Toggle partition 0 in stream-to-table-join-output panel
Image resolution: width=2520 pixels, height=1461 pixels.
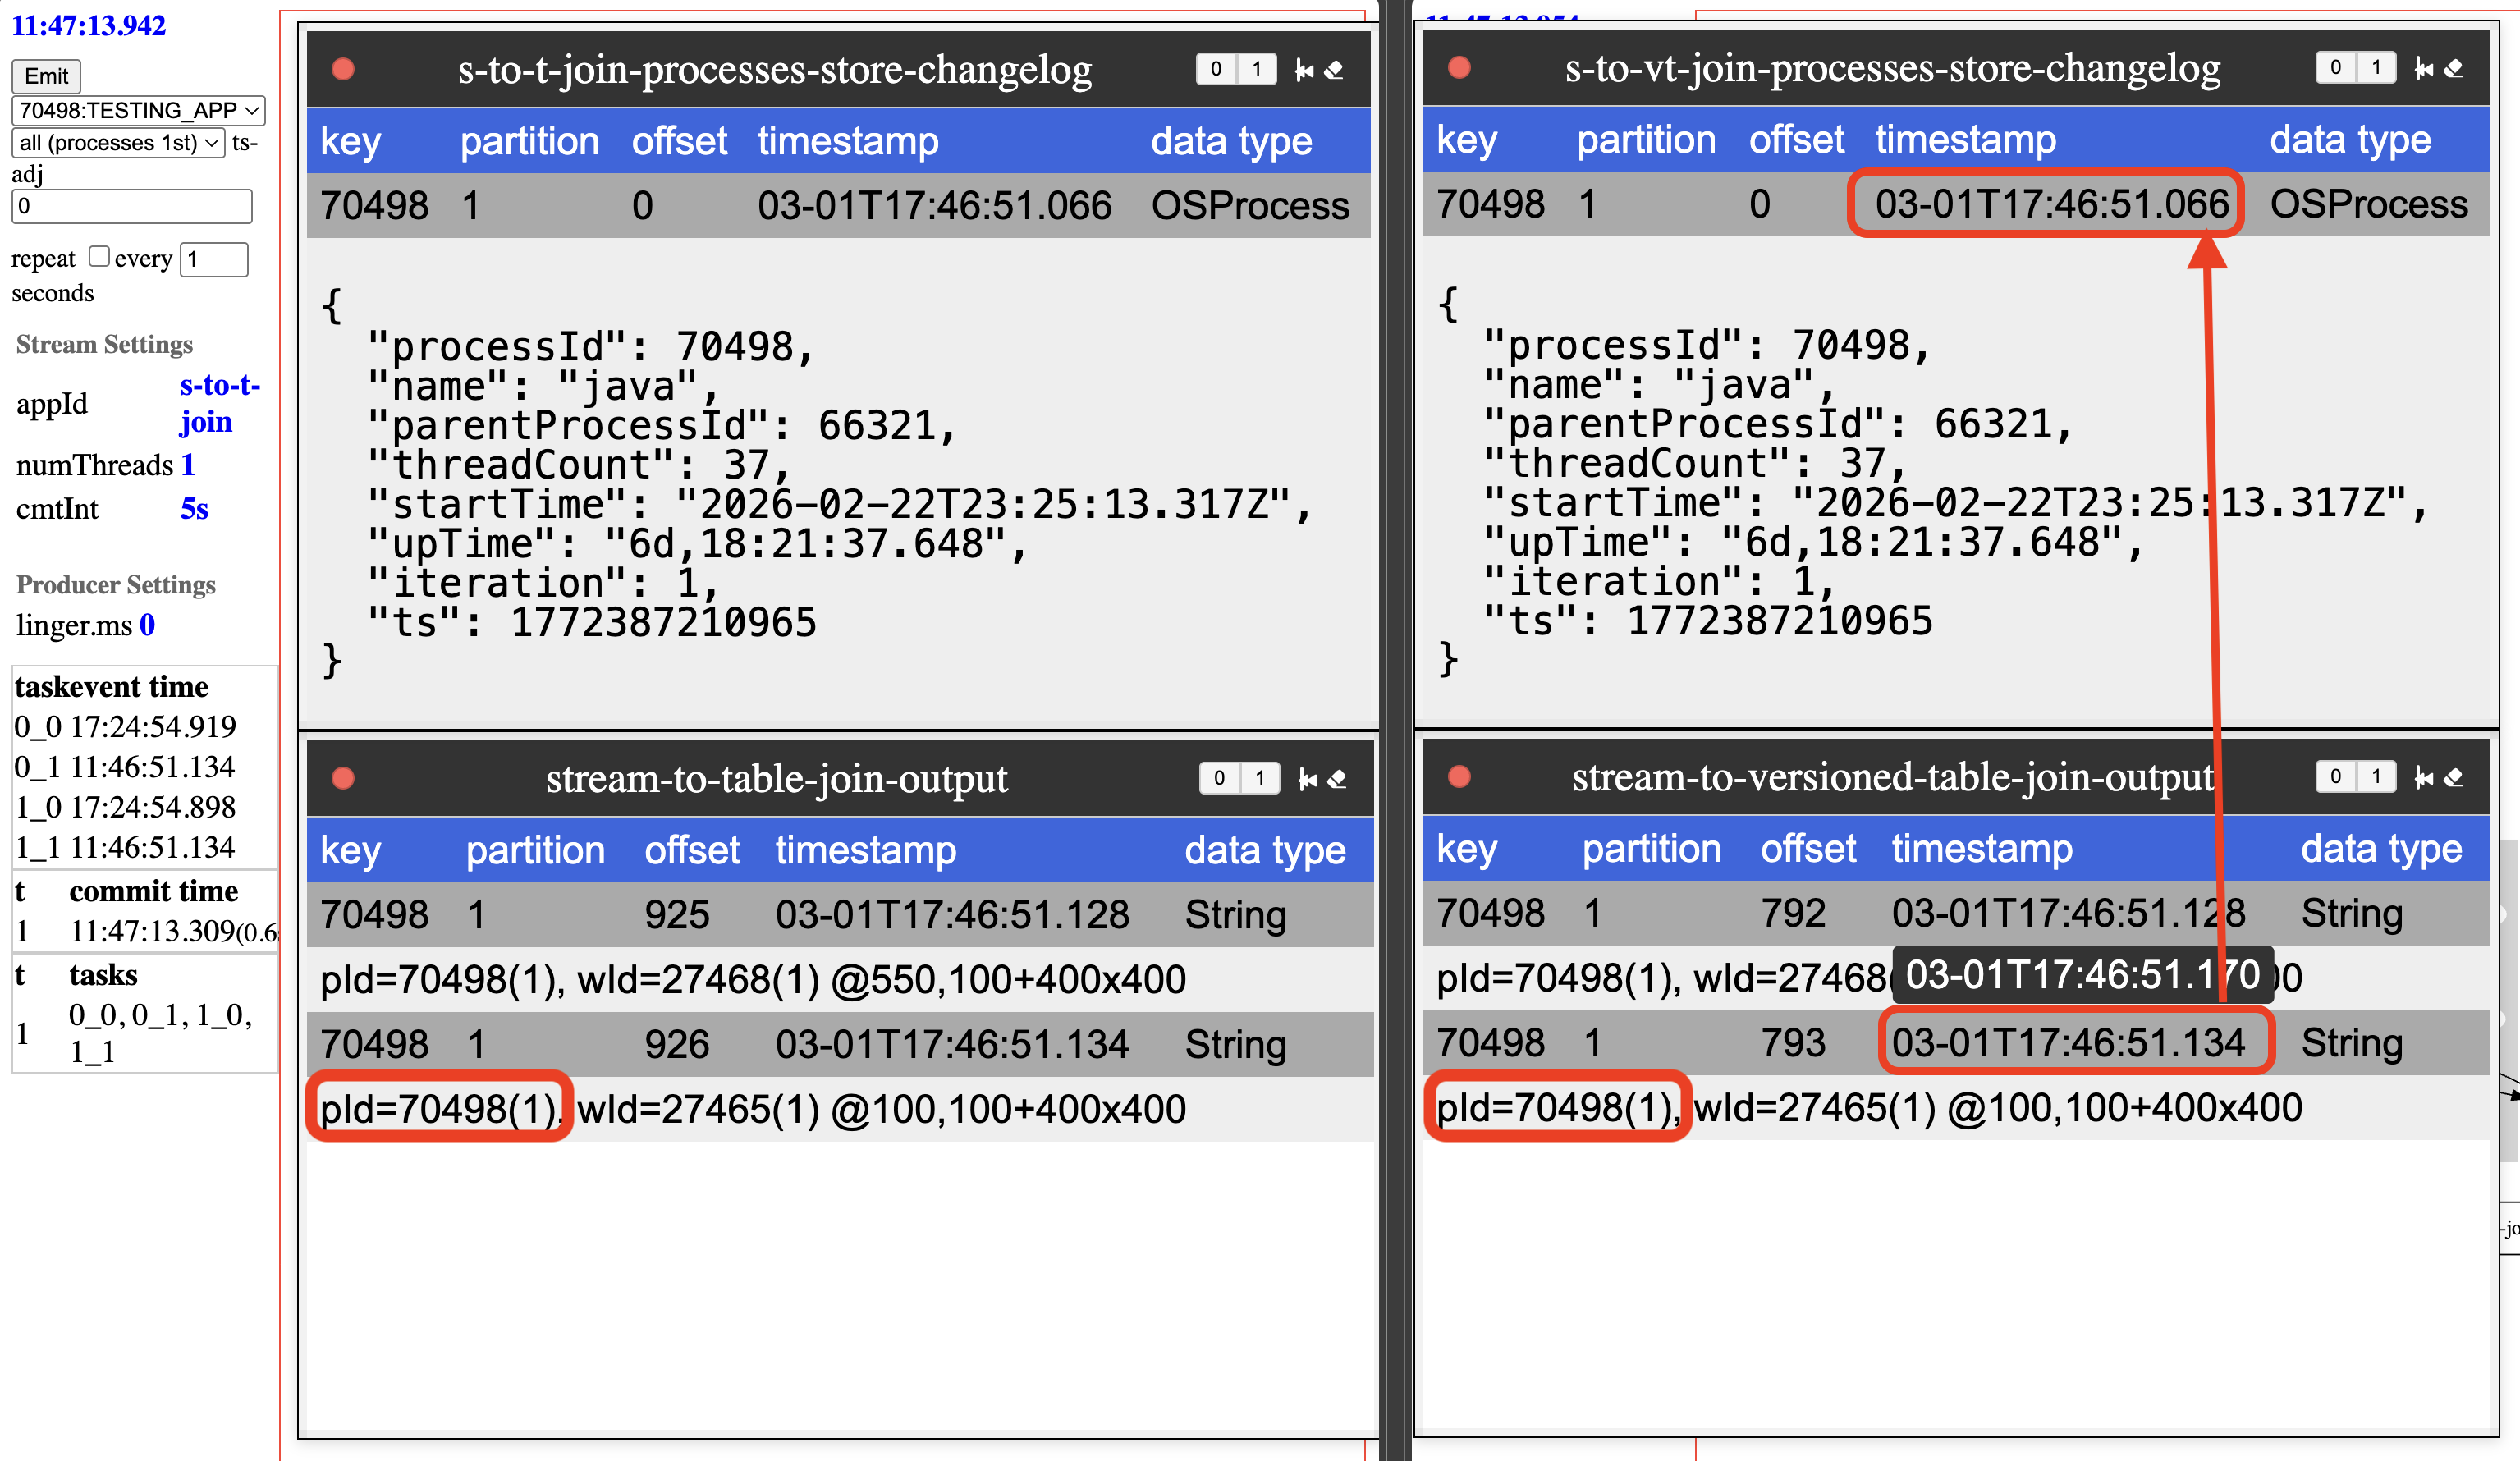(1219, 778)
